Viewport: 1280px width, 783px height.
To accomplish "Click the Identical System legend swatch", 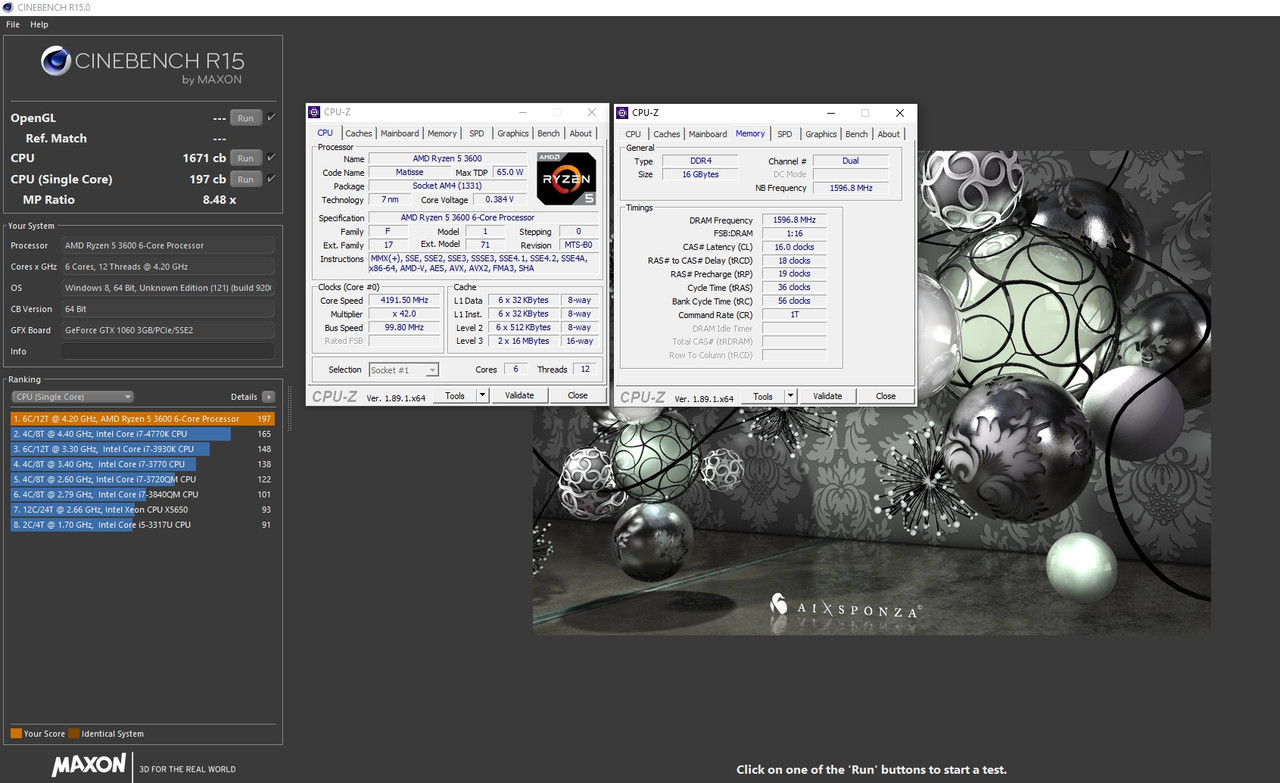I will tap(74, 733).
